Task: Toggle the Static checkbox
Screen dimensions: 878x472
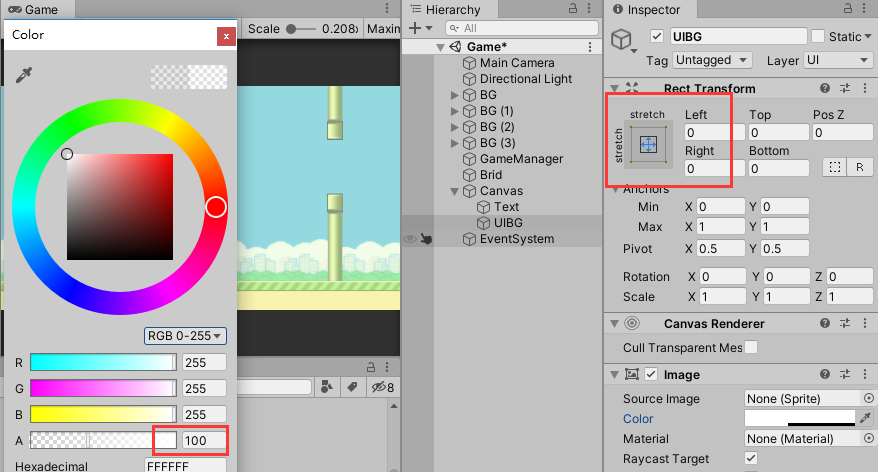Action: coord(818,36)
